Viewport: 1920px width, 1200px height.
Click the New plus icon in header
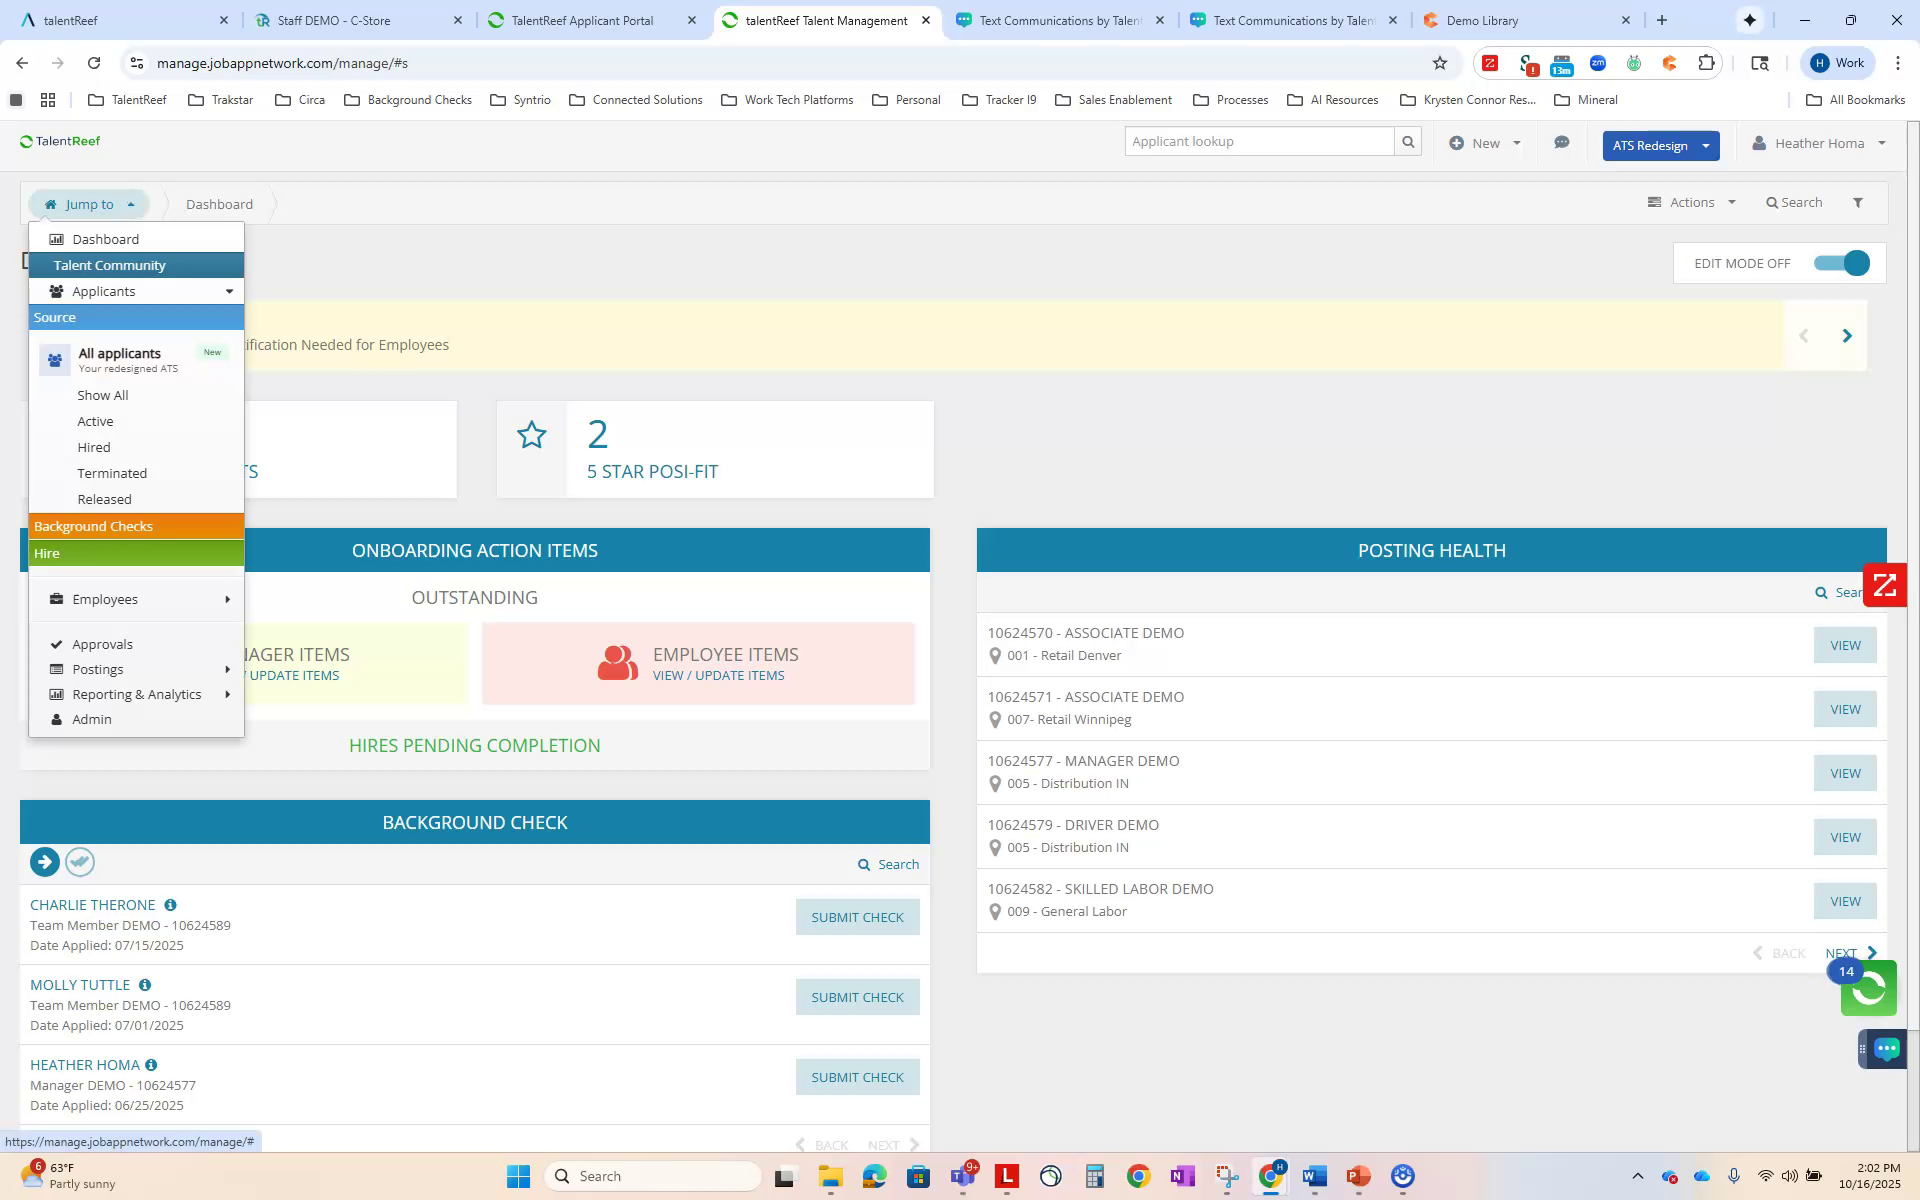(x=1459, y=143)
